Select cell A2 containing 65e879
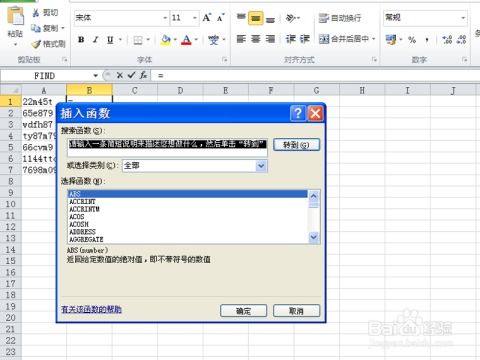The width and height of the screenshot is (480, 360). click(x=38, y=113)
